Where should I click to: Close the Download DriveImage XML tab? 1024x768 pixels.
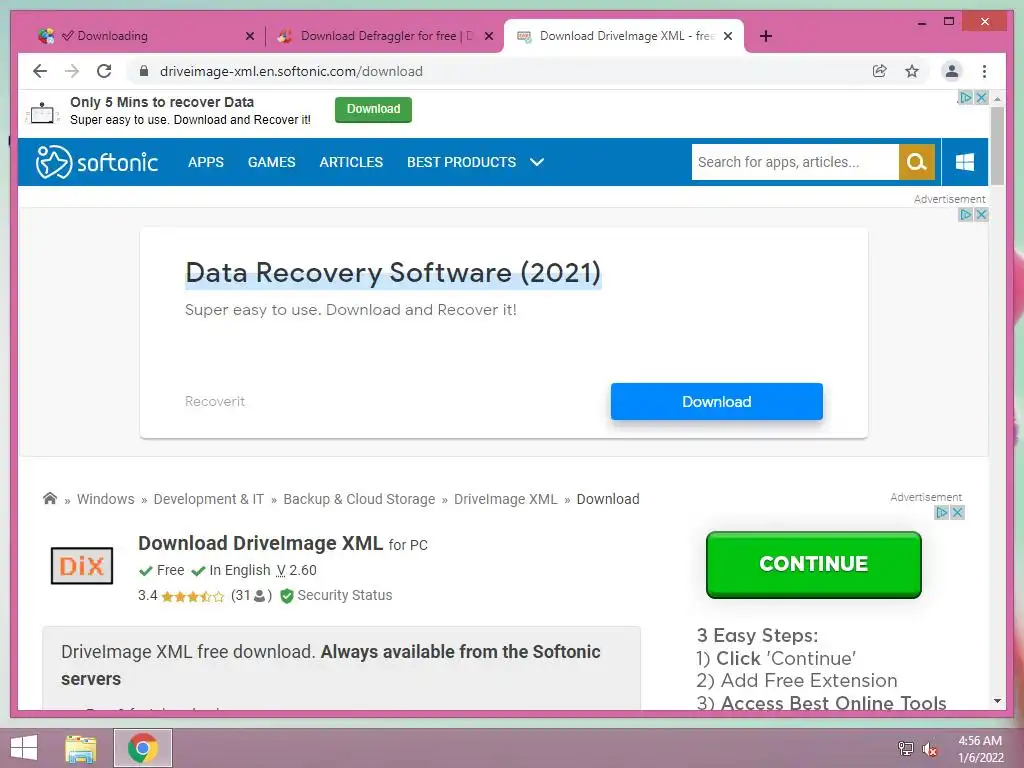[x=728, y=37]
